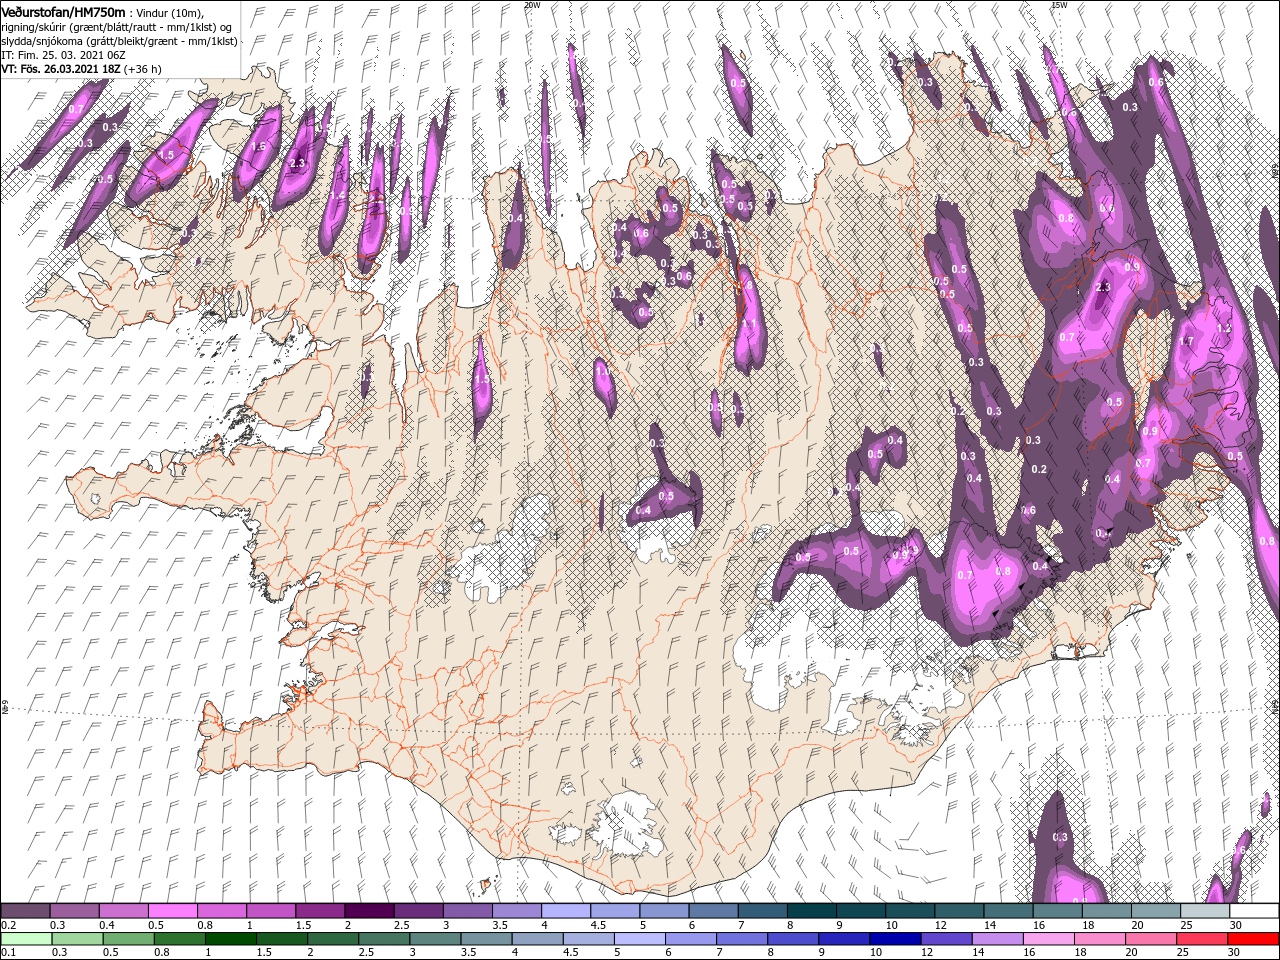
Task: Click the '4.5' label on the upper snow scale
Action: 598,925
